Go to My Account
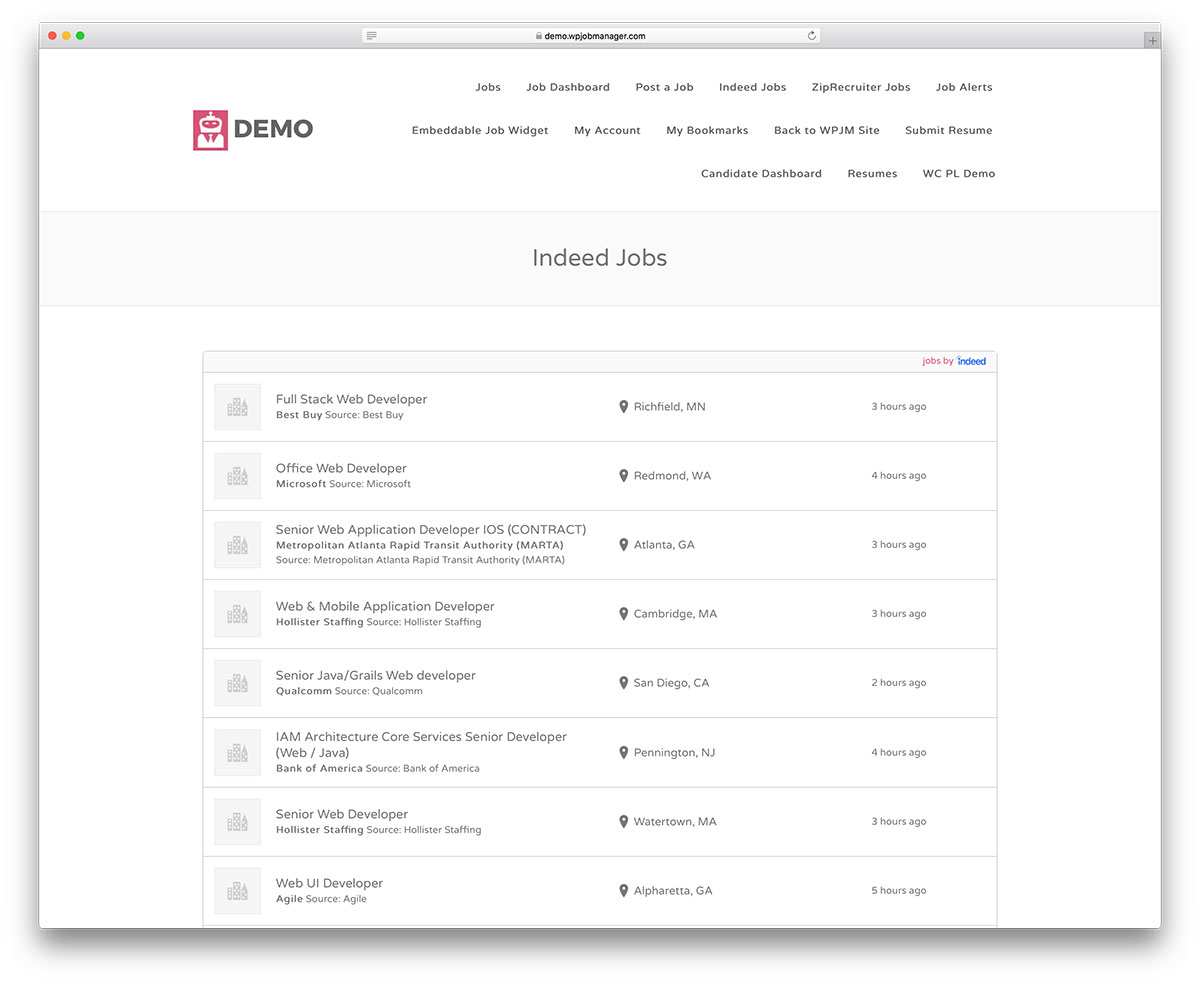The height and width of the screenshot is (984, 1200). pyautogui.click(x=607, y=130)
